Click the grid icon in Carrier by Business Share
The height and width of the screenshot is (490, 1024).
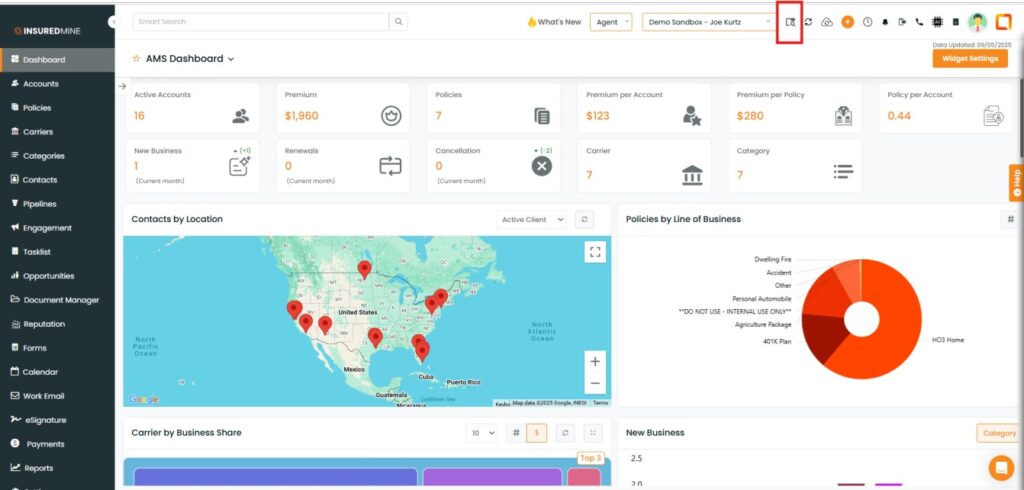click(593, 433)
